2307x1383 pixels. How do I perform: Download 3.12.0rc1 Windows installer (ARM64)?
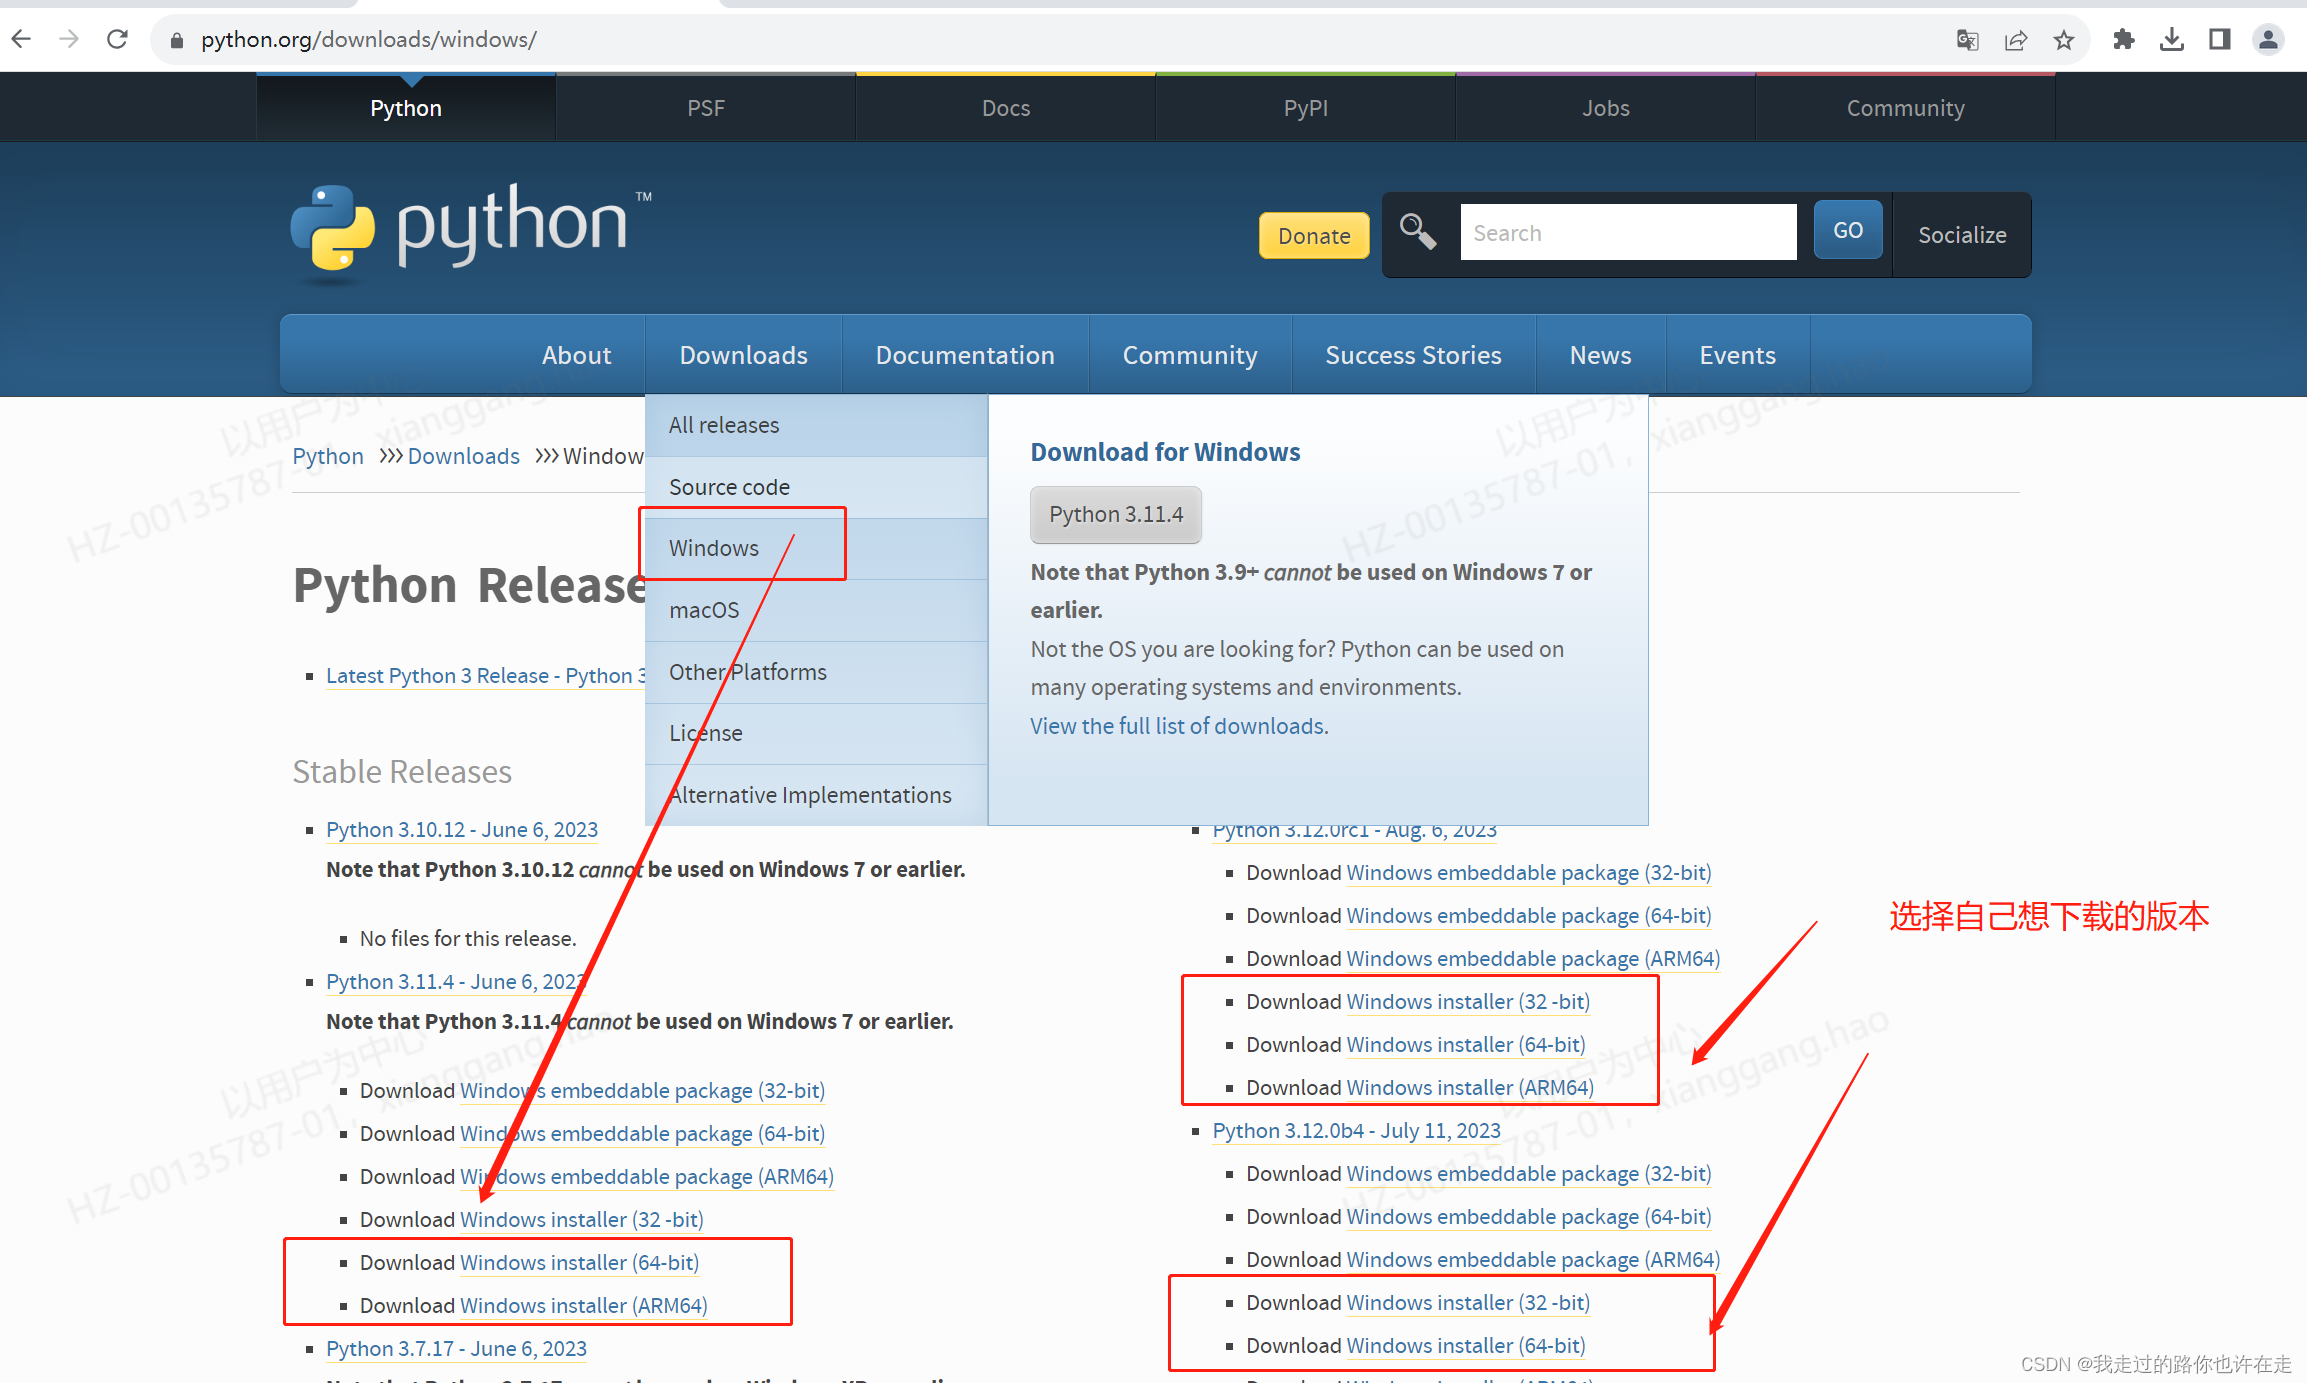[x=1470, y=1088]
